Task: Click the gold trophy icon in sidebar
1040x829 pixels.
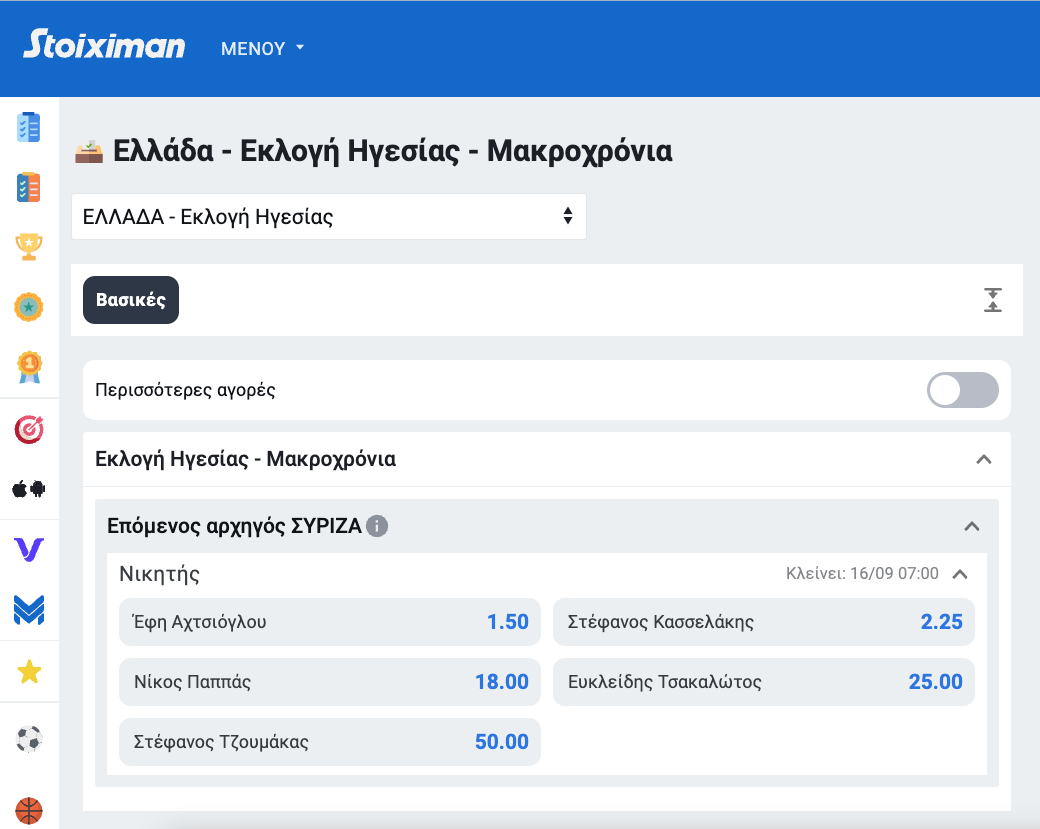Action: (x=29, y=246)
